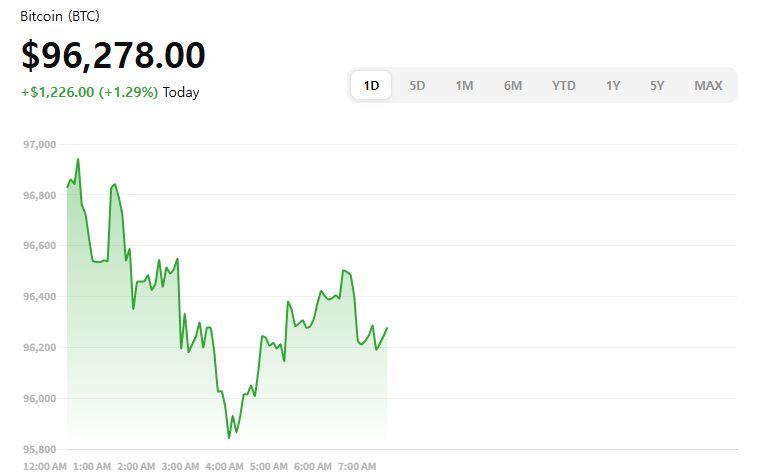
Task: Select the MAX time range
Action: coord(708,85)
